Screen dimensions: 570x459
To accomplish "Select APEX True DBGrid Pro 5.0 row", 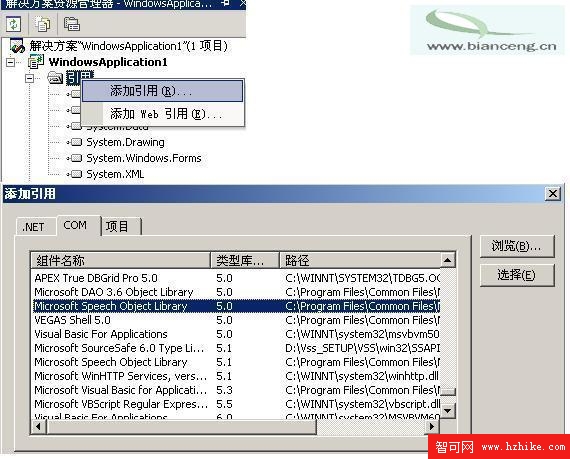I will [236, 278].
